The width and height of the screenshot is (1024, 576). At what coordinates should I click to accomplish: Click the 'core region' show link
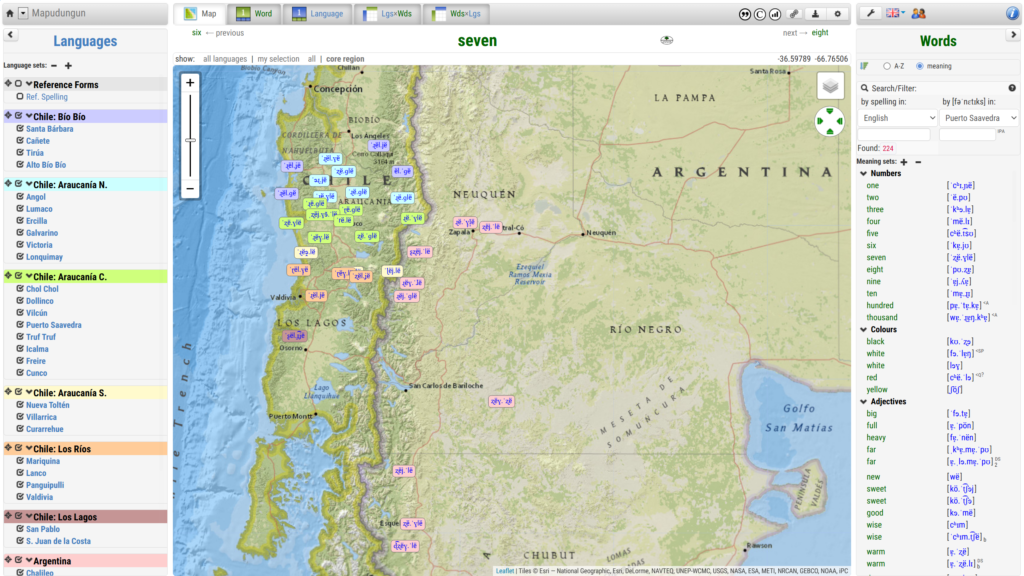tap(345, 59)
